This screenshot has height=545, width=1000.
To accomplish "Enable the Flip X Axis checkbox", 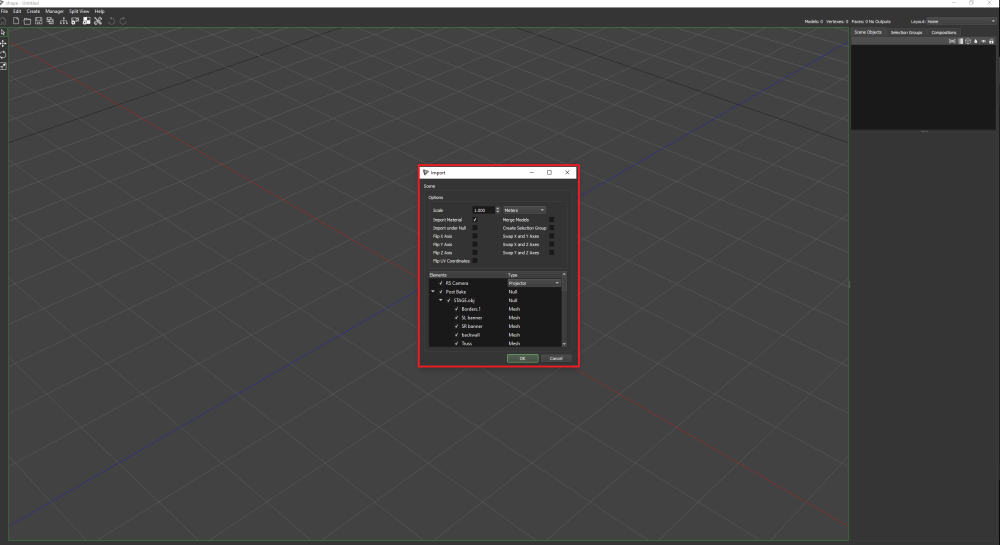I will (x=474, y=236).
